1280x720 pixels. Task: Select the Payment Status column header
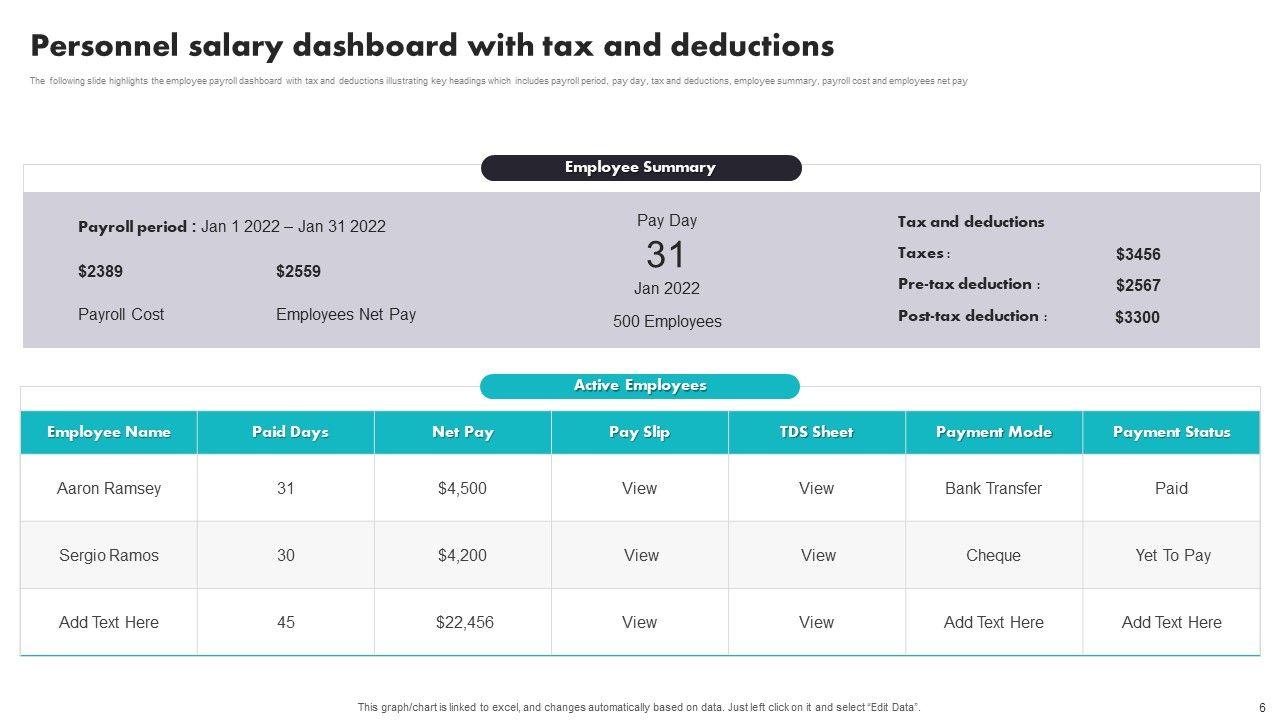[1171, 433]
